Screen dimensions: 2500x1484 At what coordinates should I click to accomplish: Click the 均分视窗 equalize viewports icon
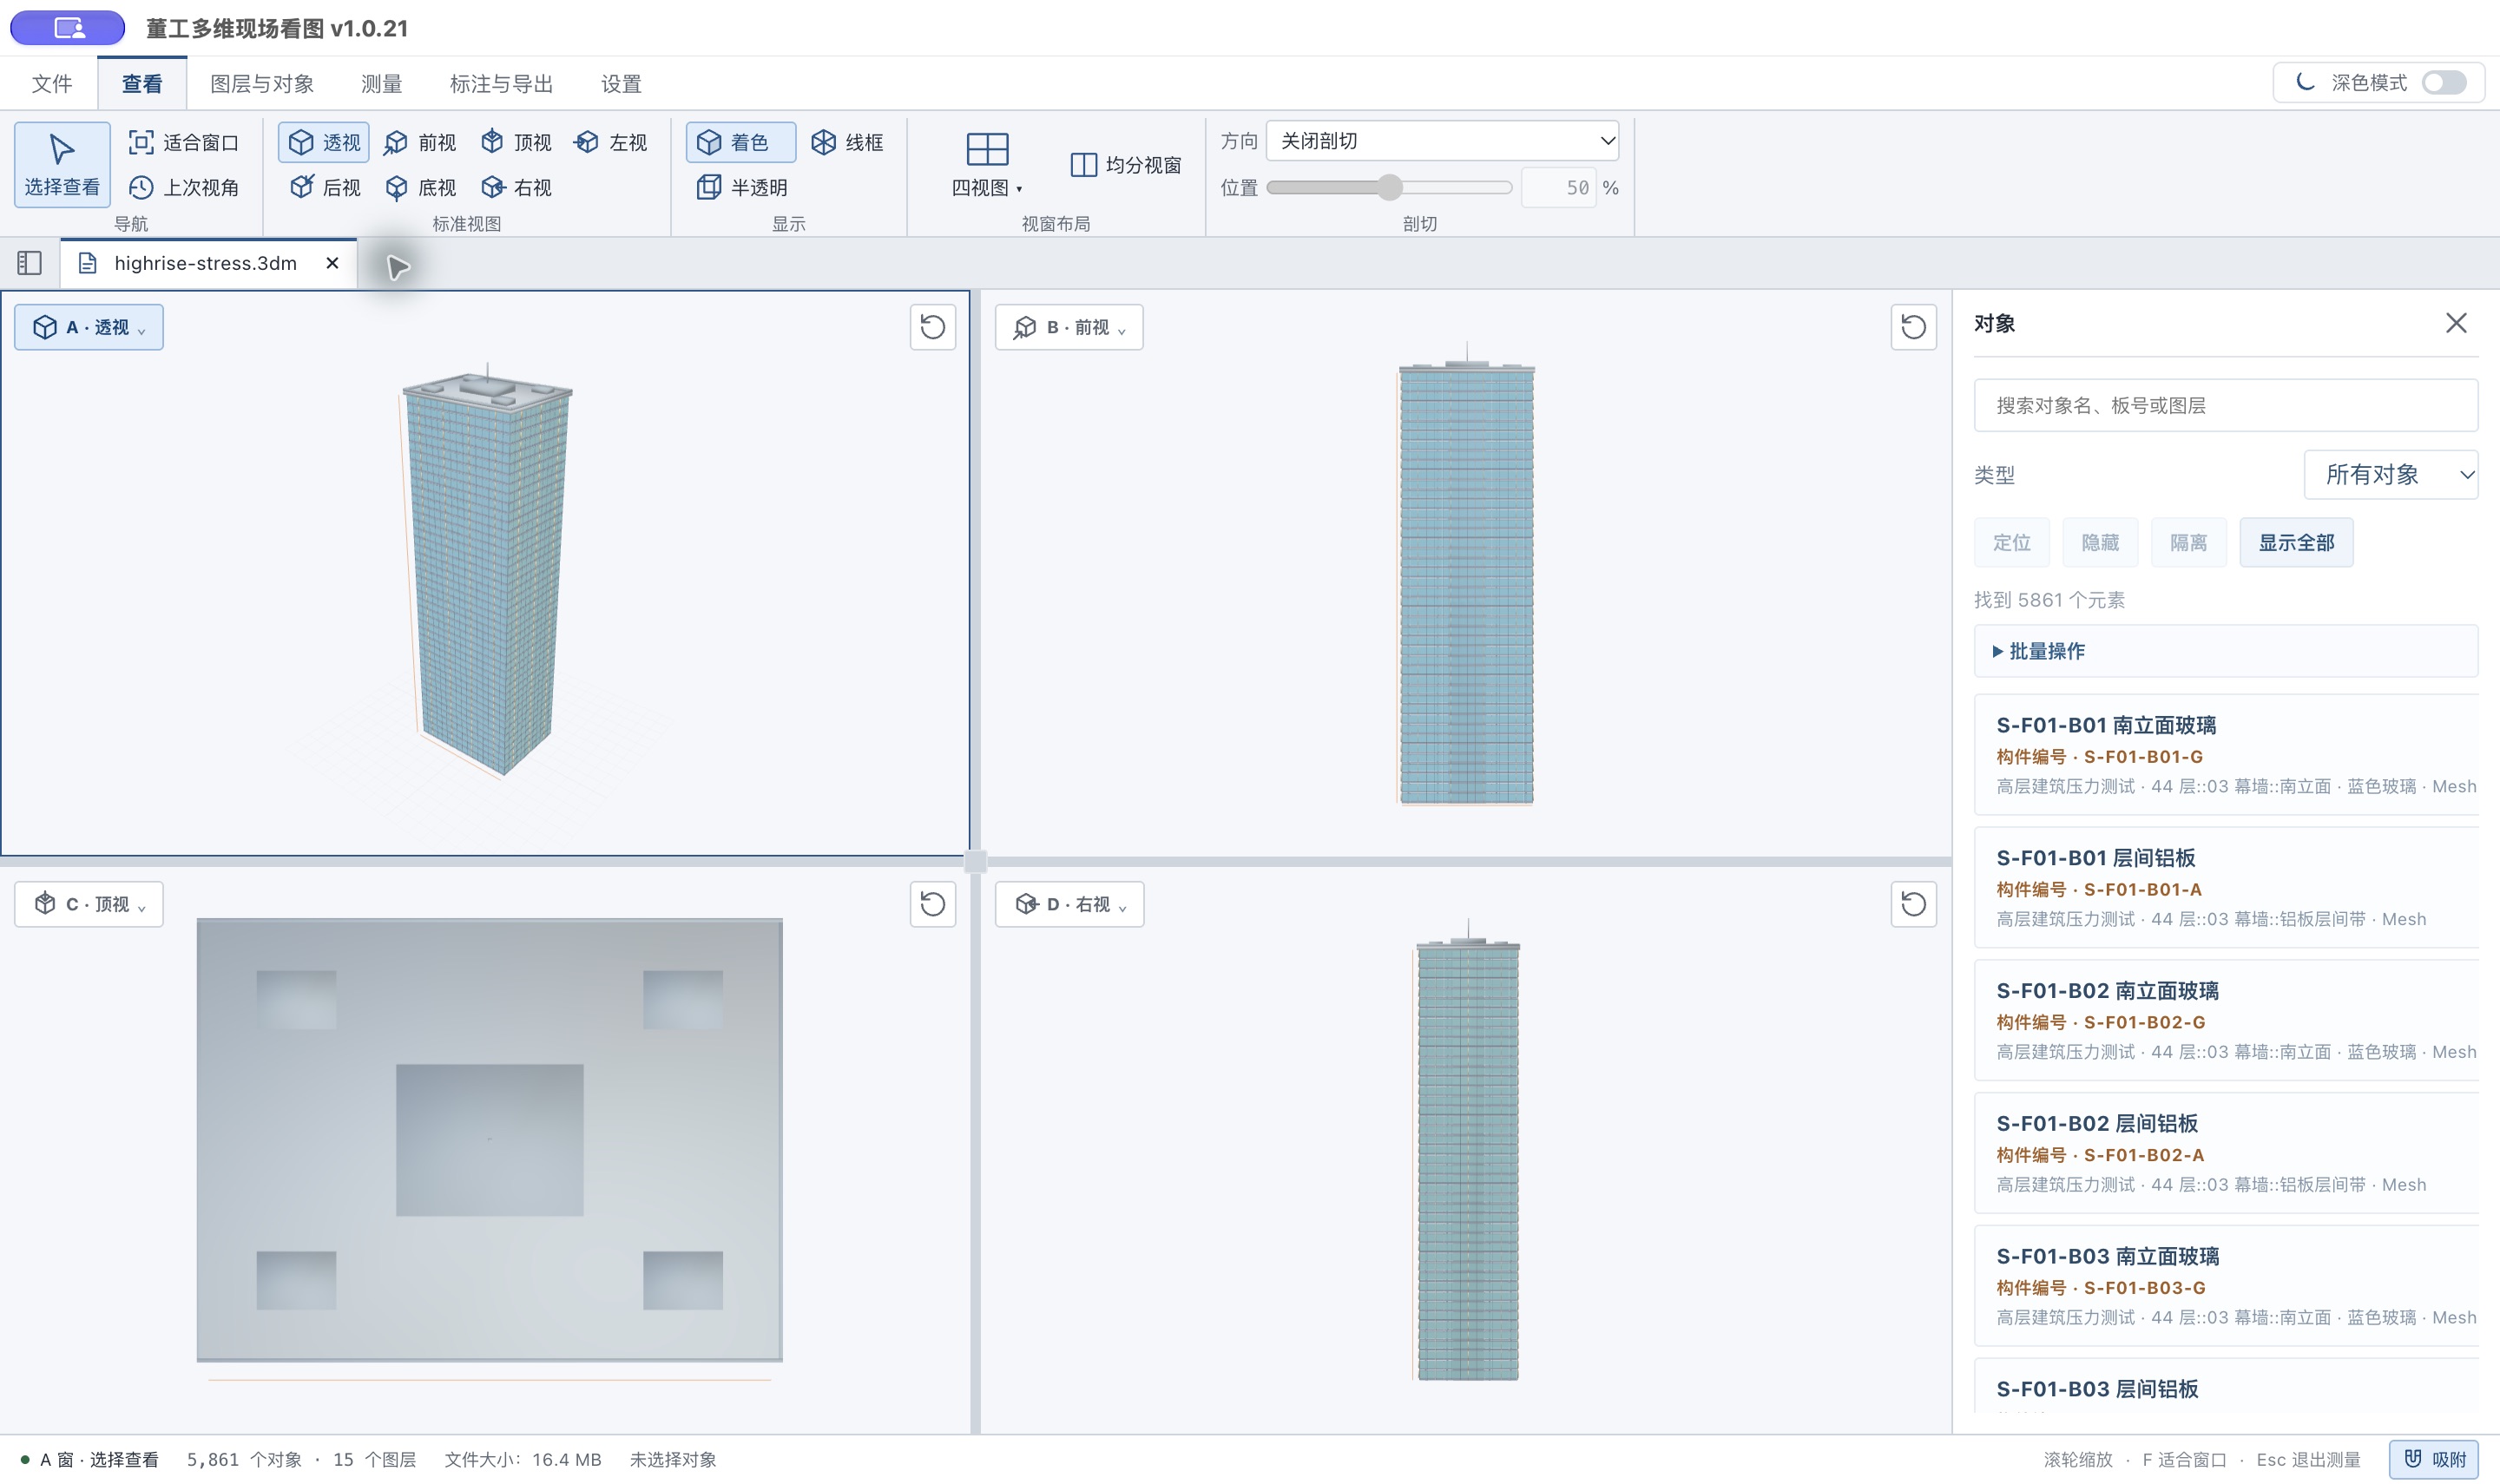(x=1083, y=164)
